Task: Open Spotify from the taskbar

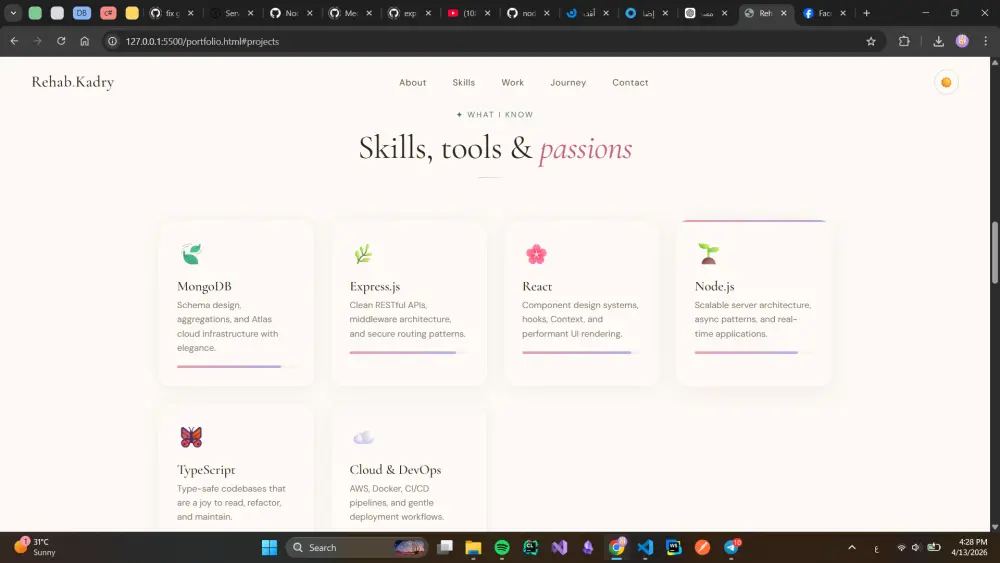Action: click(502, 548)
